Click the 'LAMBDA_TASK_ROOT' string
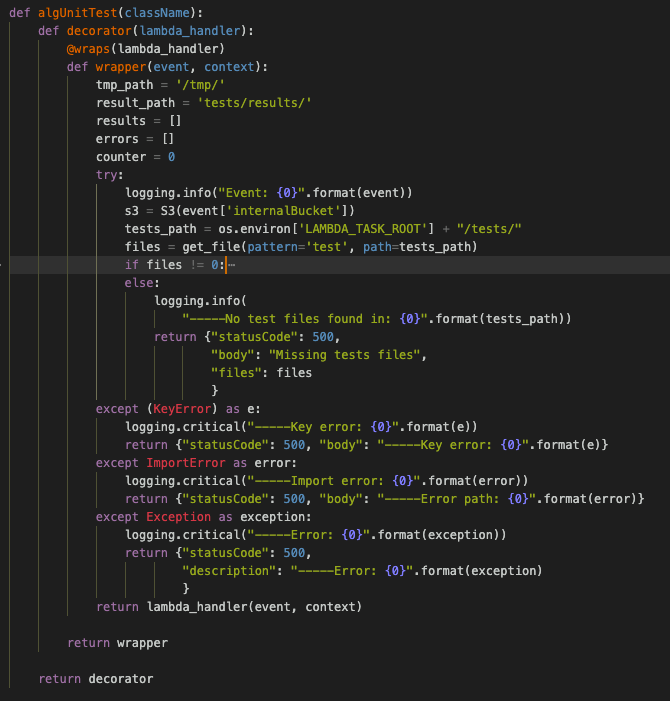Image resolution: width=670 pixels, height=701 pixels. click(x=363, y=229)
